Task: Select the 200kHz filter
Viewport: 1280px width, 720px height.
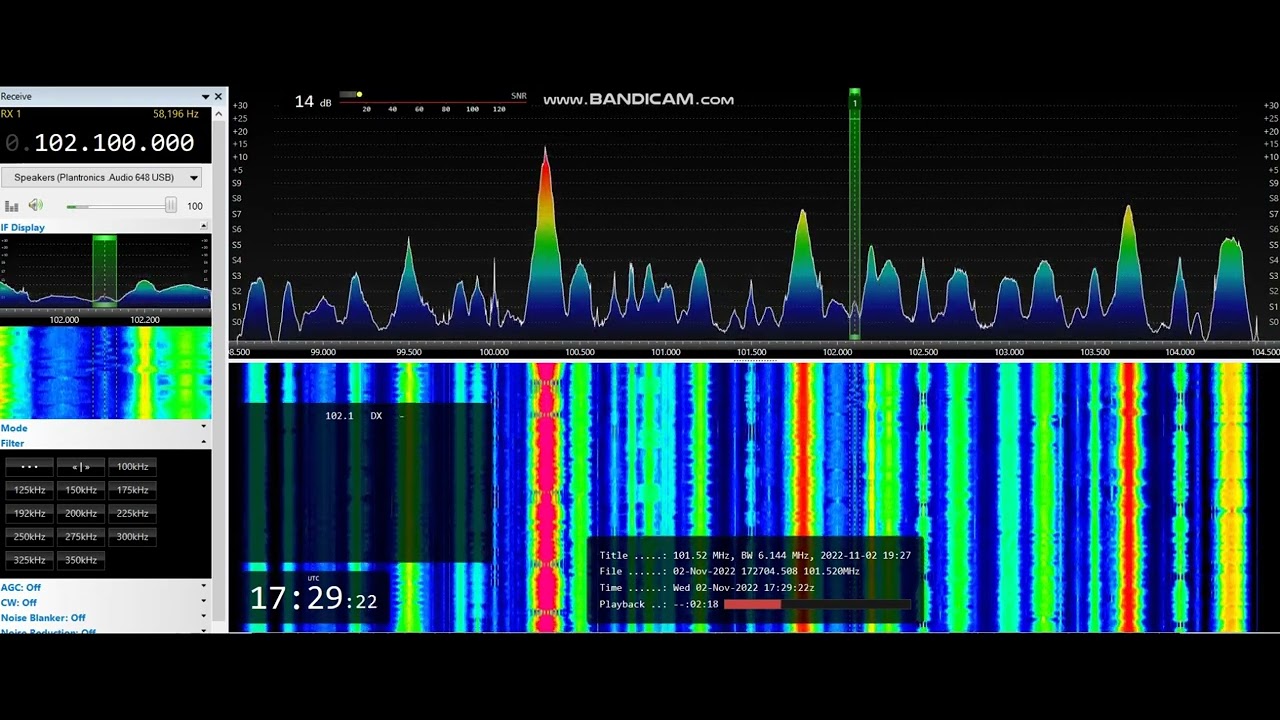Action: click(81, 513)
